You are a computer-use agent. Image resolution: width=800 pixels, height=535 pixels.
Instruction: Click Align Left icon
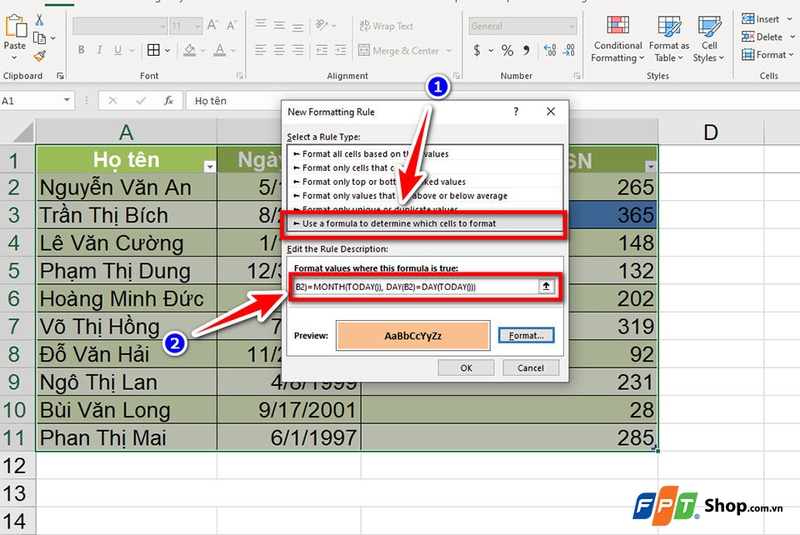click(261, 50)
